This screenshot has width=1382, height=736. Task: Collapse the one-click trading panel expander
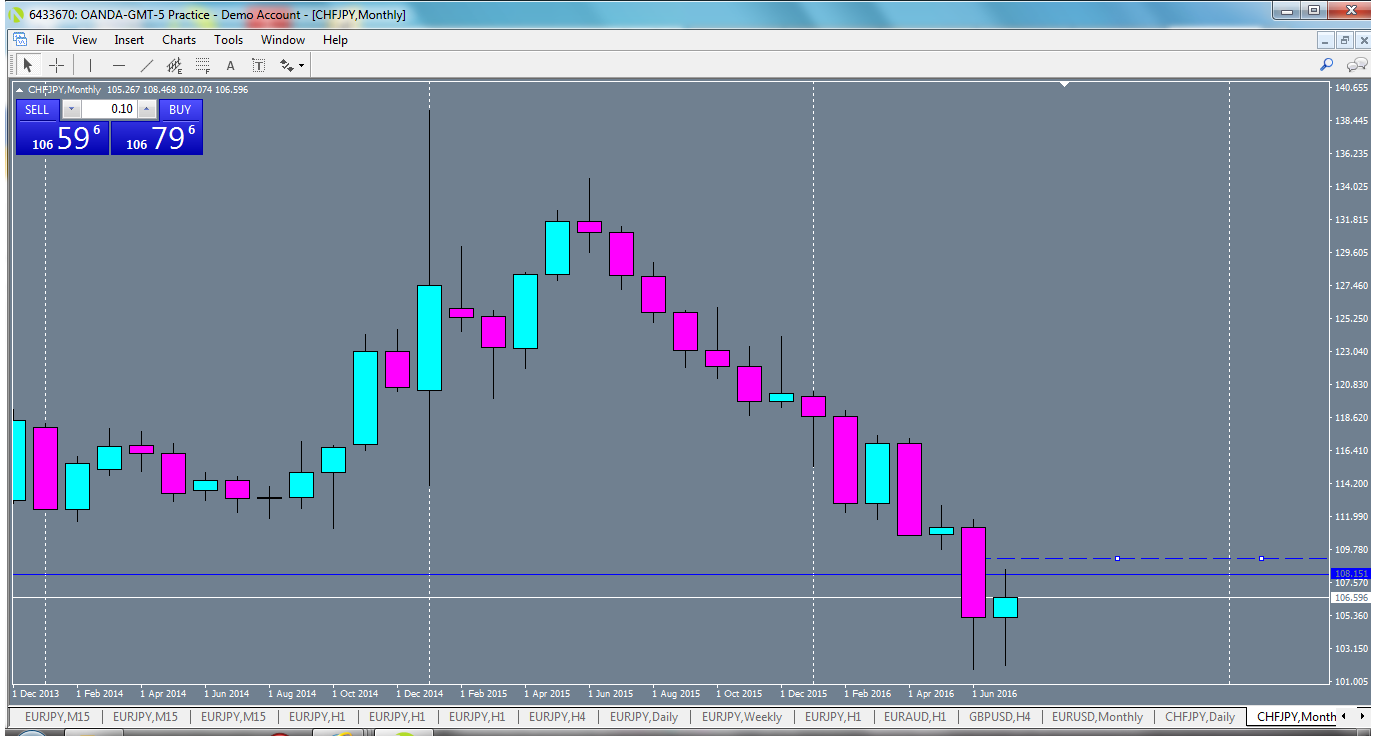click(x=18, y=89)
